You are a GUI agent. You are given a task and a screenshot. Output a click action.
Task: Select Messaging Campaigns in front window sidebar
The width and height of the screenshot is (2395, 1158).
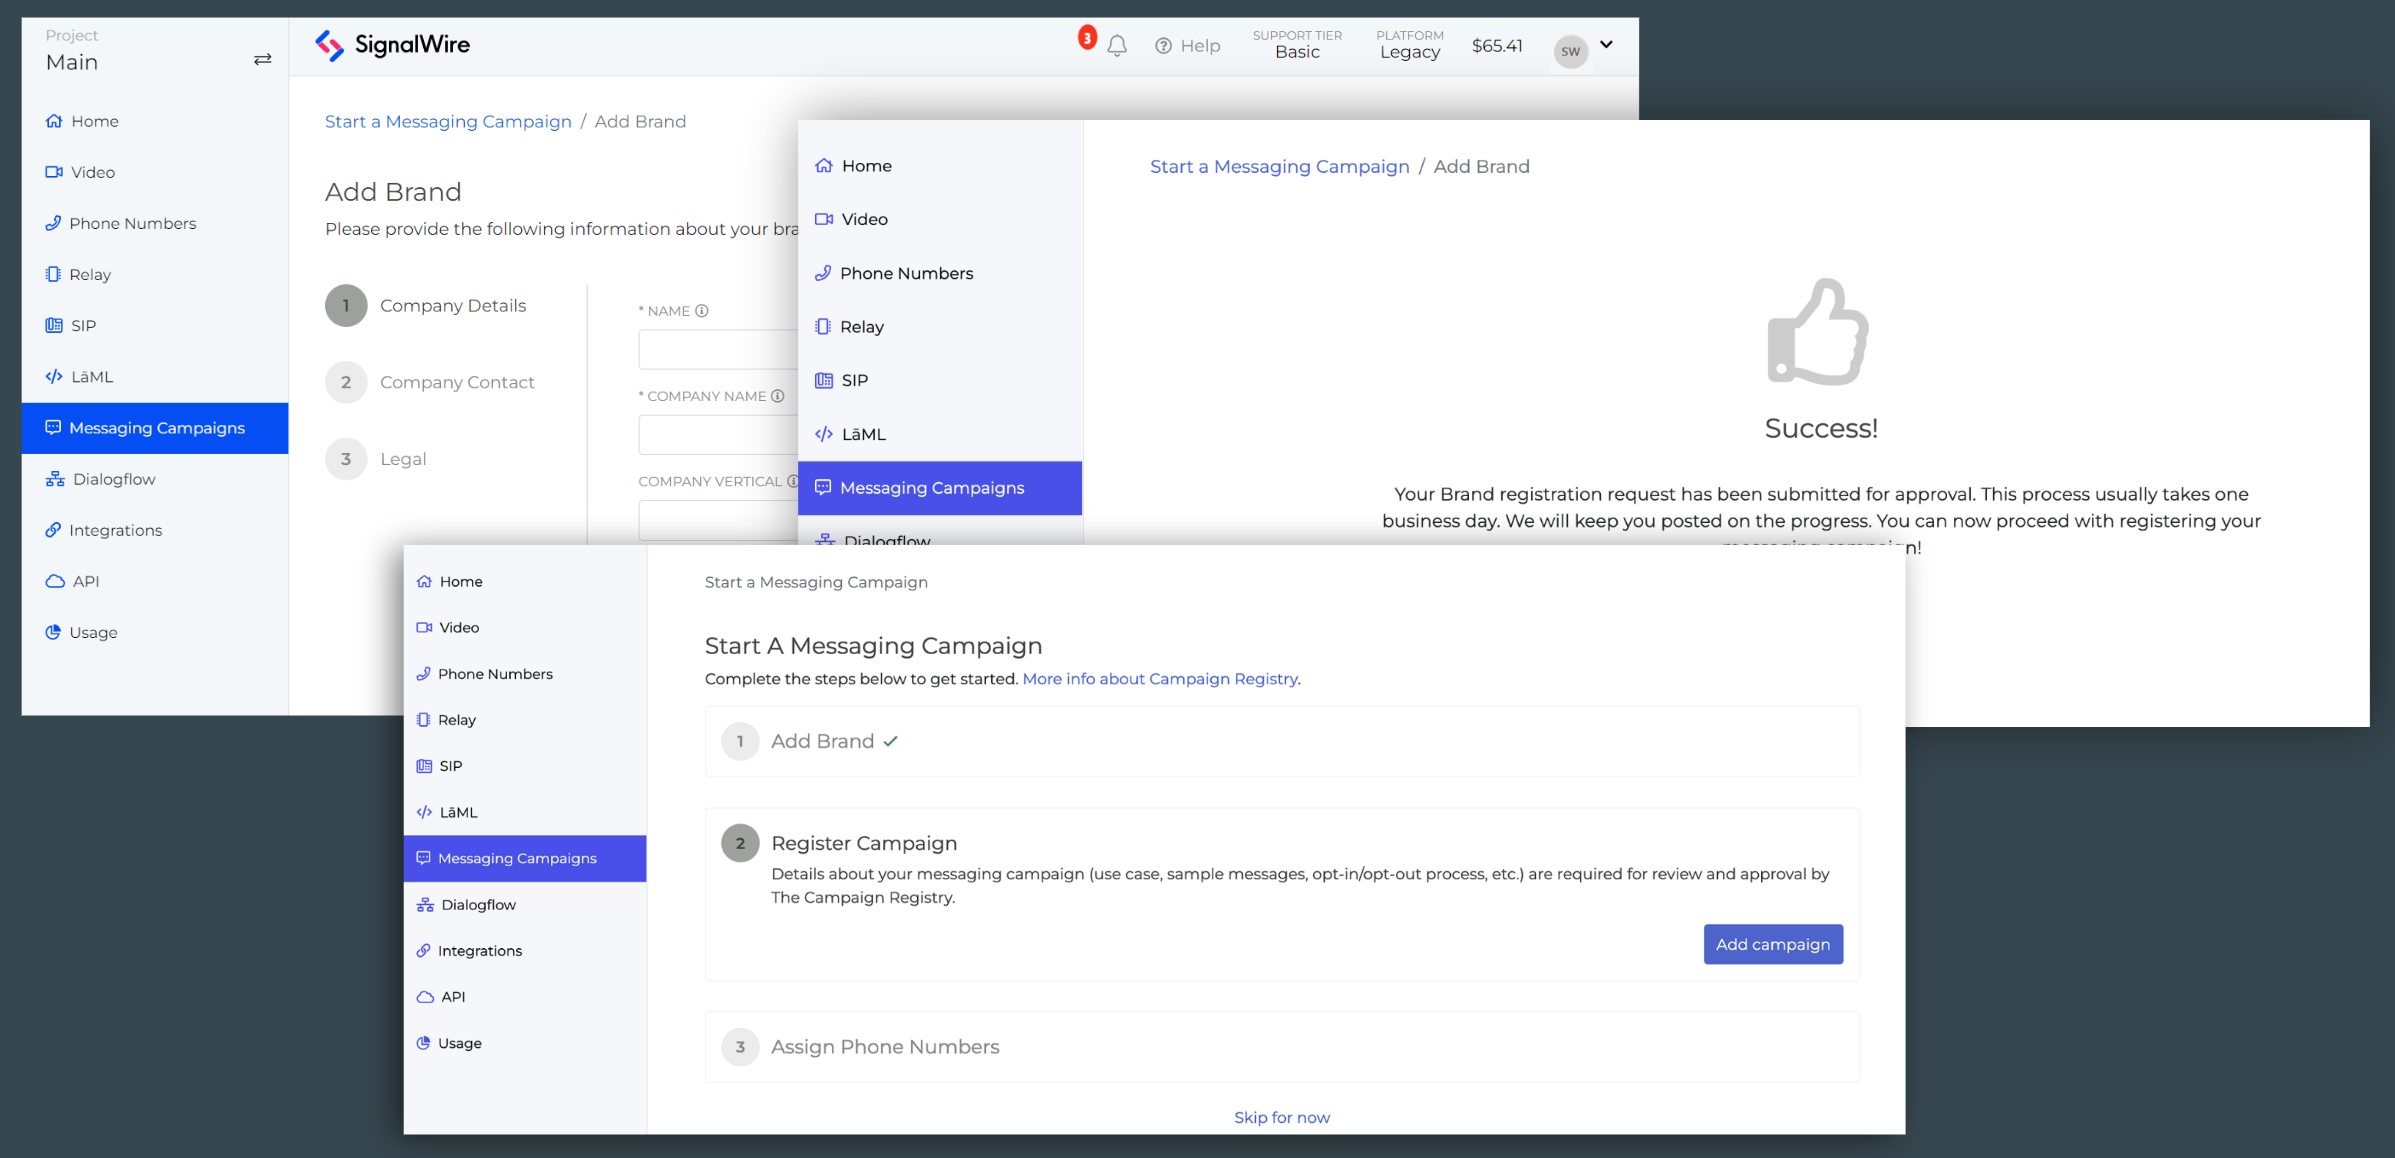525,858
